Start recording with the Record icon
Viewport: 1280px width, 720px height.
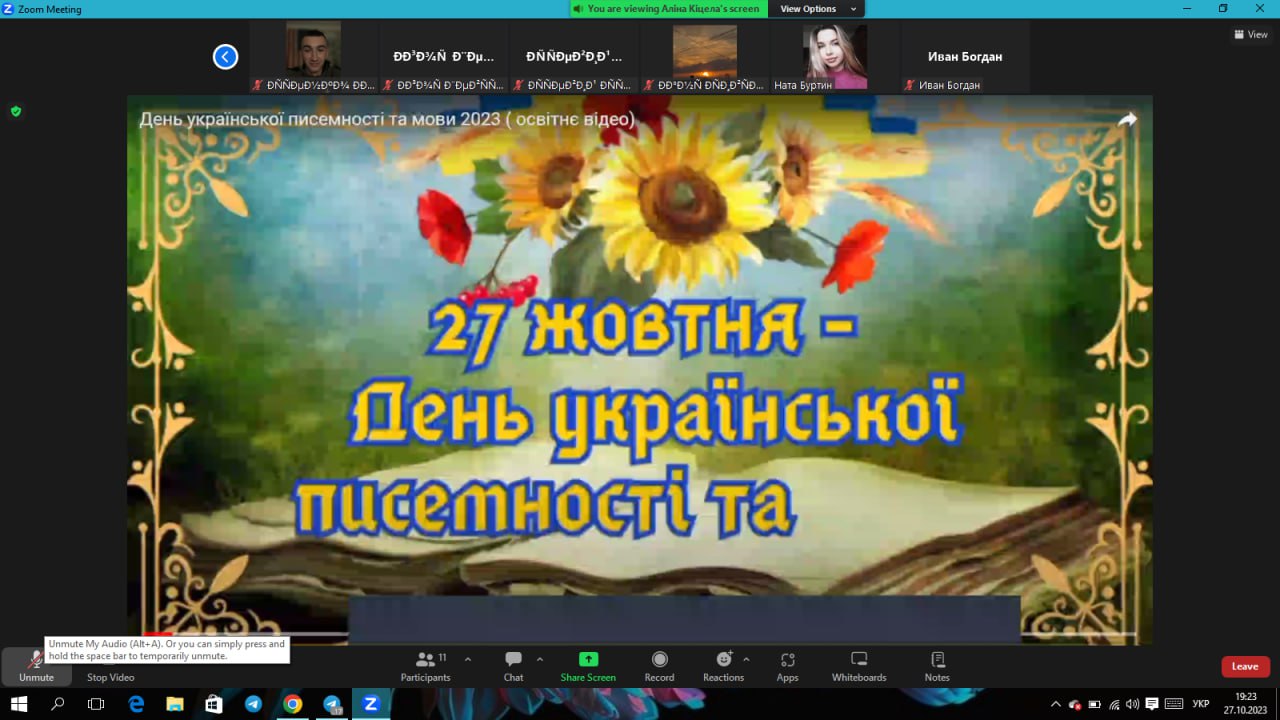[x=659, y=665]
